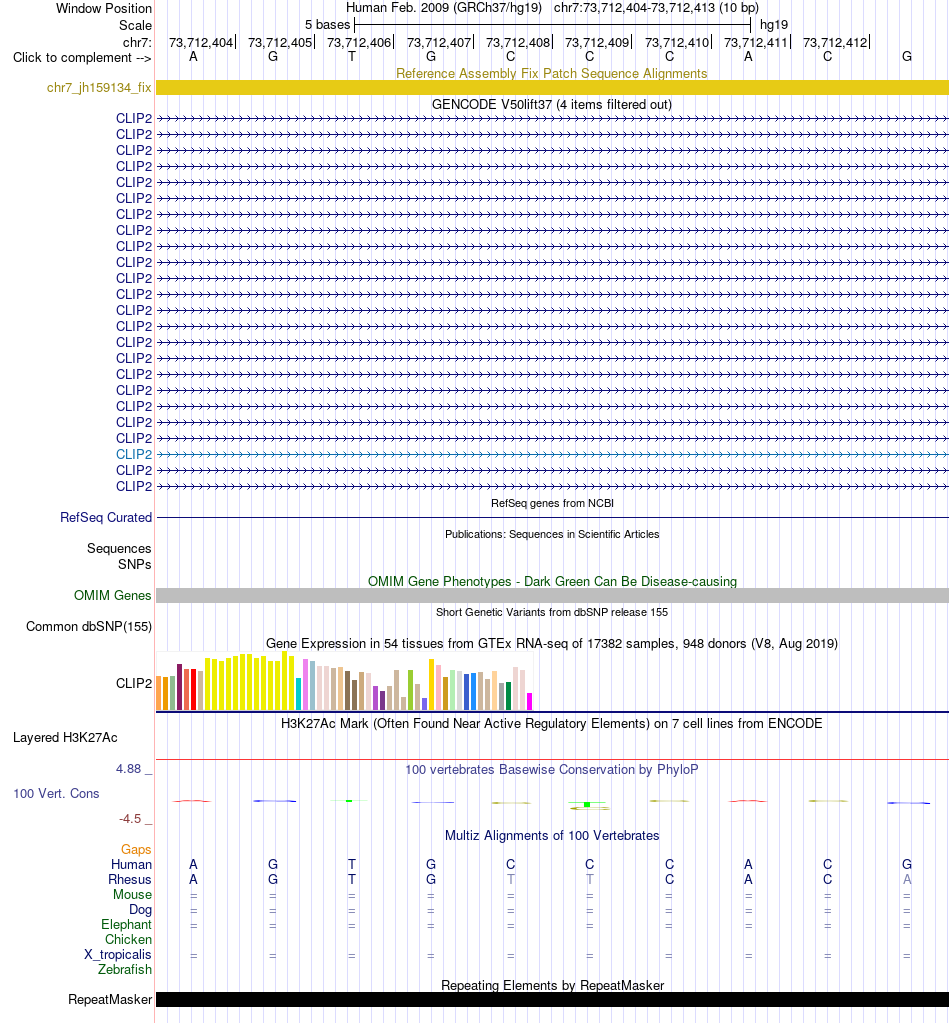
Task: Select the "Elephant" species label
Action: (x=126, y=924)
